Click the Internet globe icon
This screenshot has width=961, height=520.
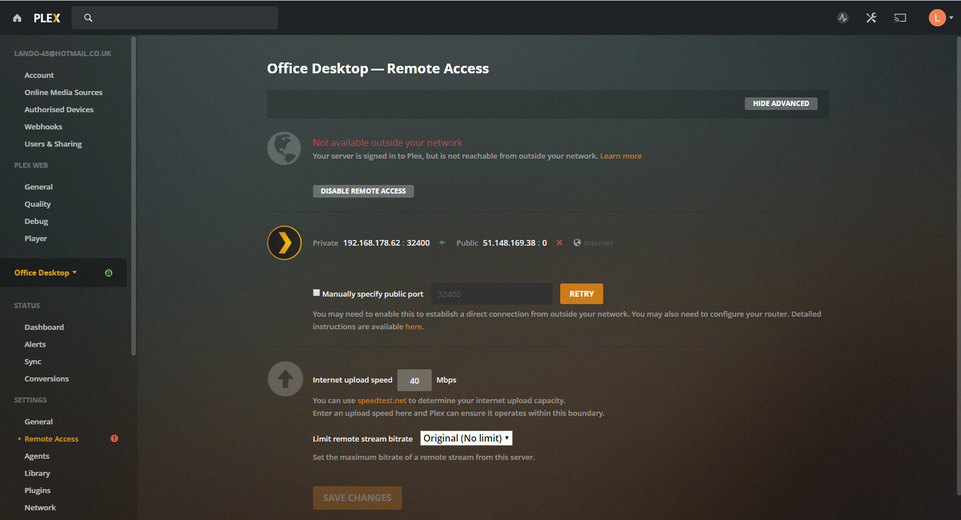click(577, 243)
